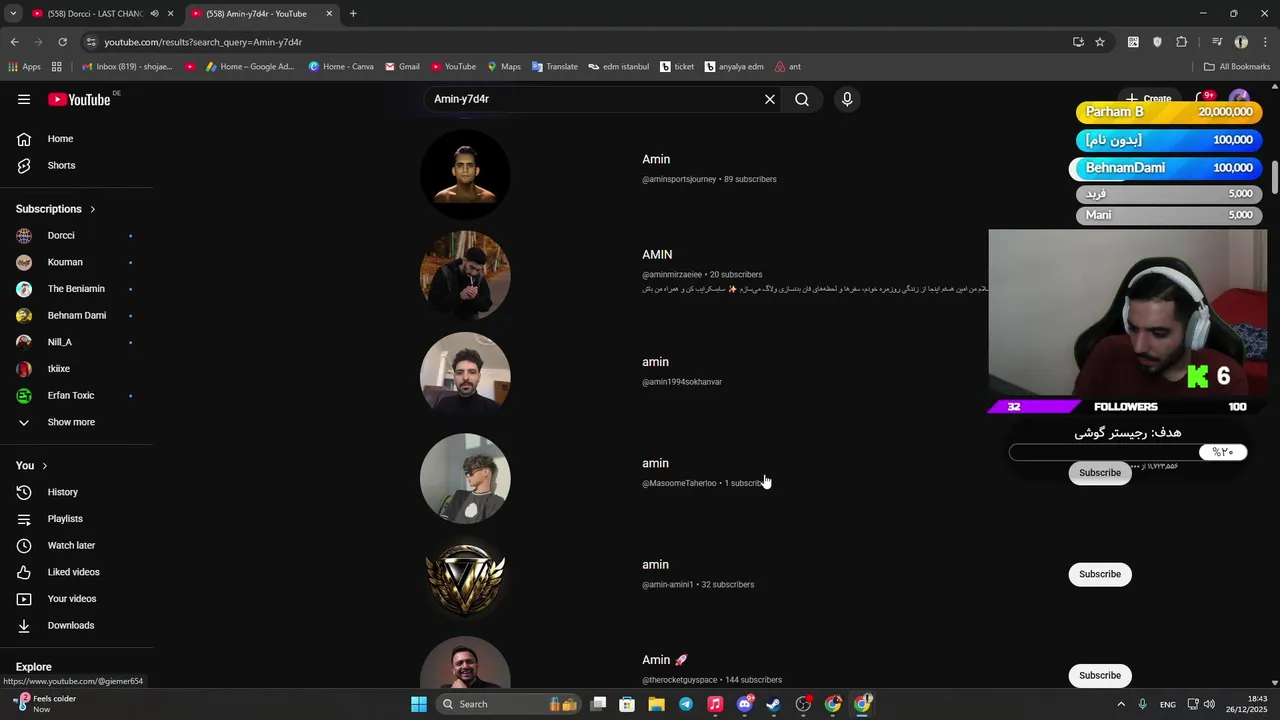This screenshot has width=1280, height=720.
Task: Reload the page
Action: pyautogui.click(x=62, y=42)
